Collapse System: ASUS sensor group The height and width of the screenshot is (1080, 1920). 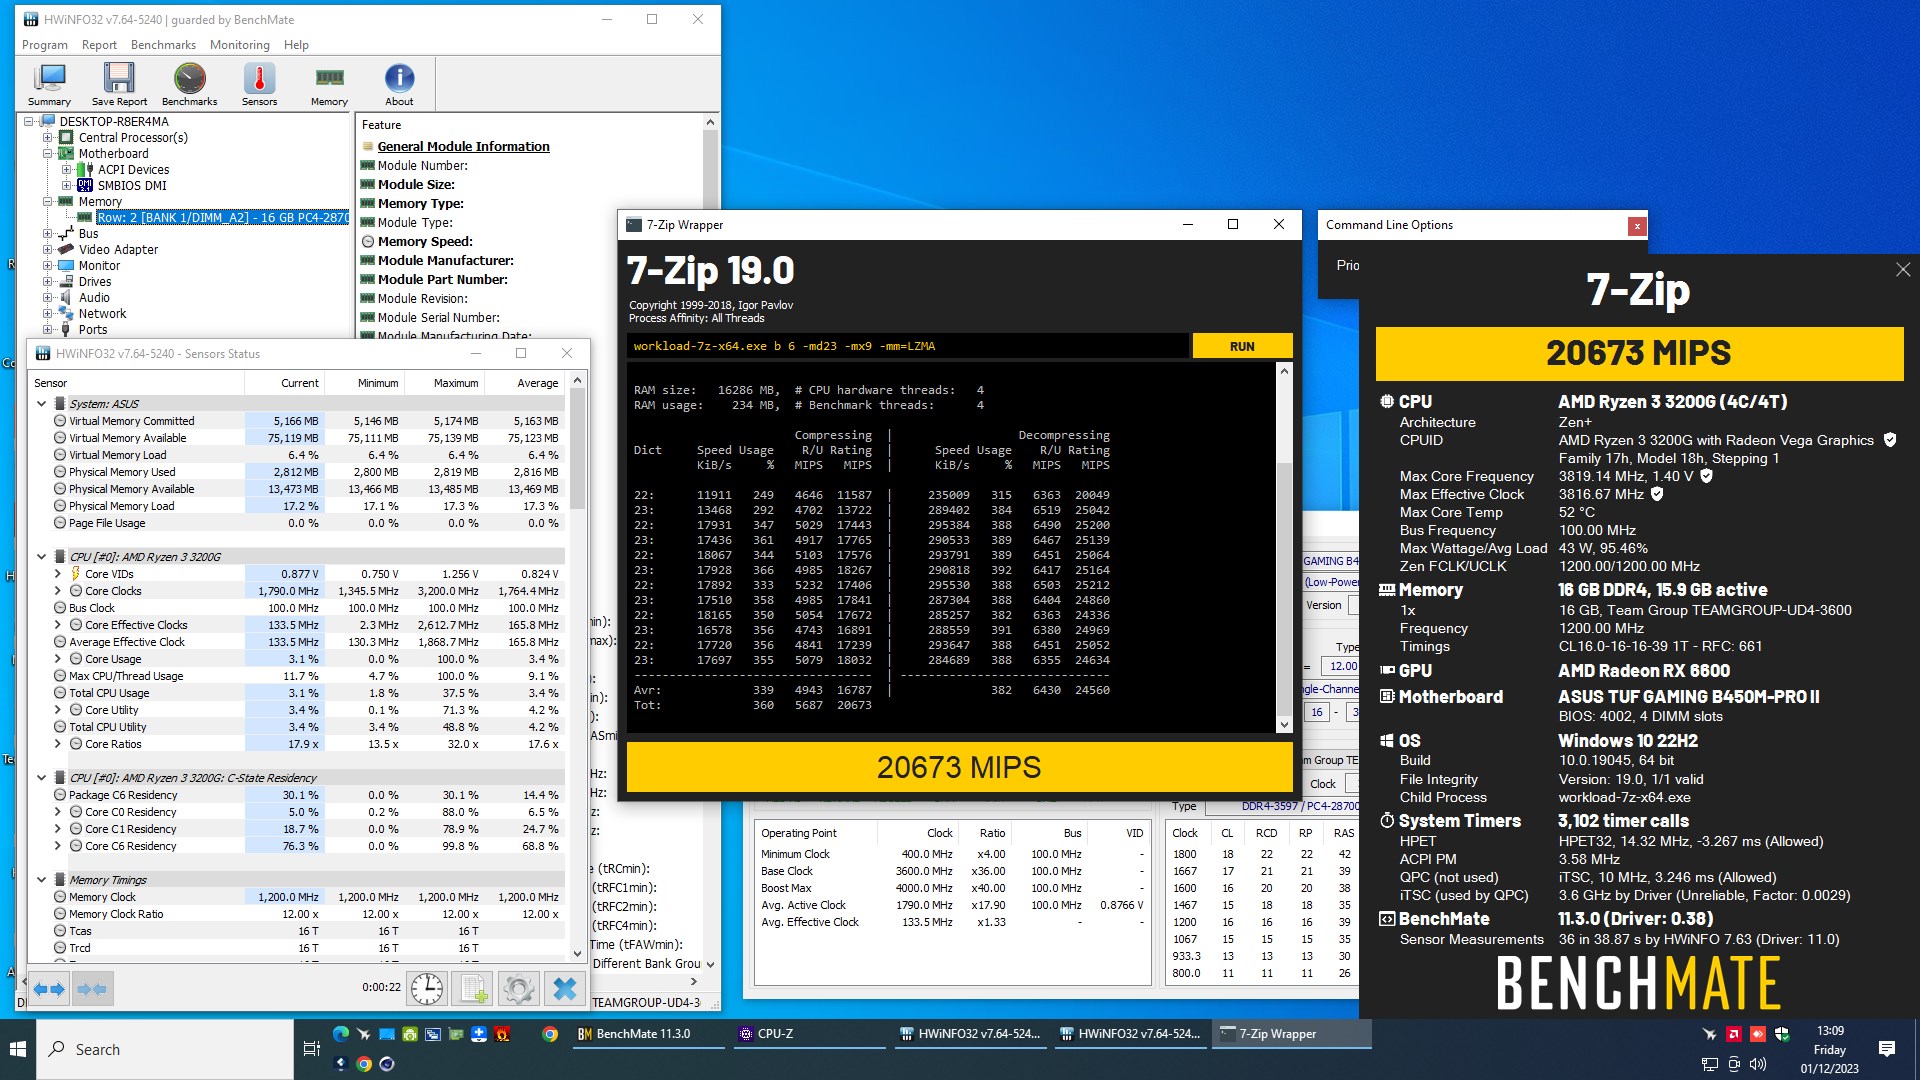[41, 404]
